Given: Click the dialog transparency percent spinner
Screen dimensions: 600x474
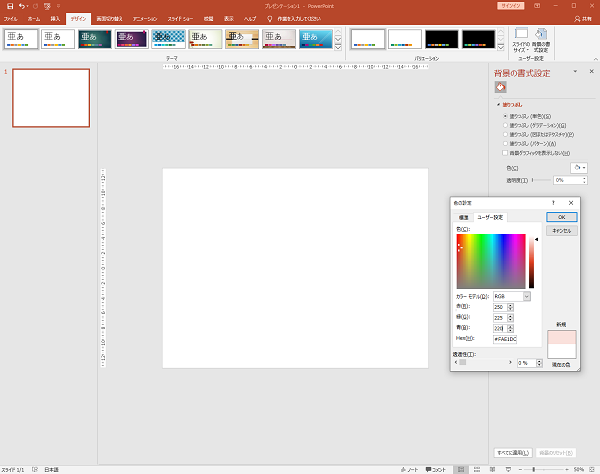Looking at the screenshot, I should (539, 363).
